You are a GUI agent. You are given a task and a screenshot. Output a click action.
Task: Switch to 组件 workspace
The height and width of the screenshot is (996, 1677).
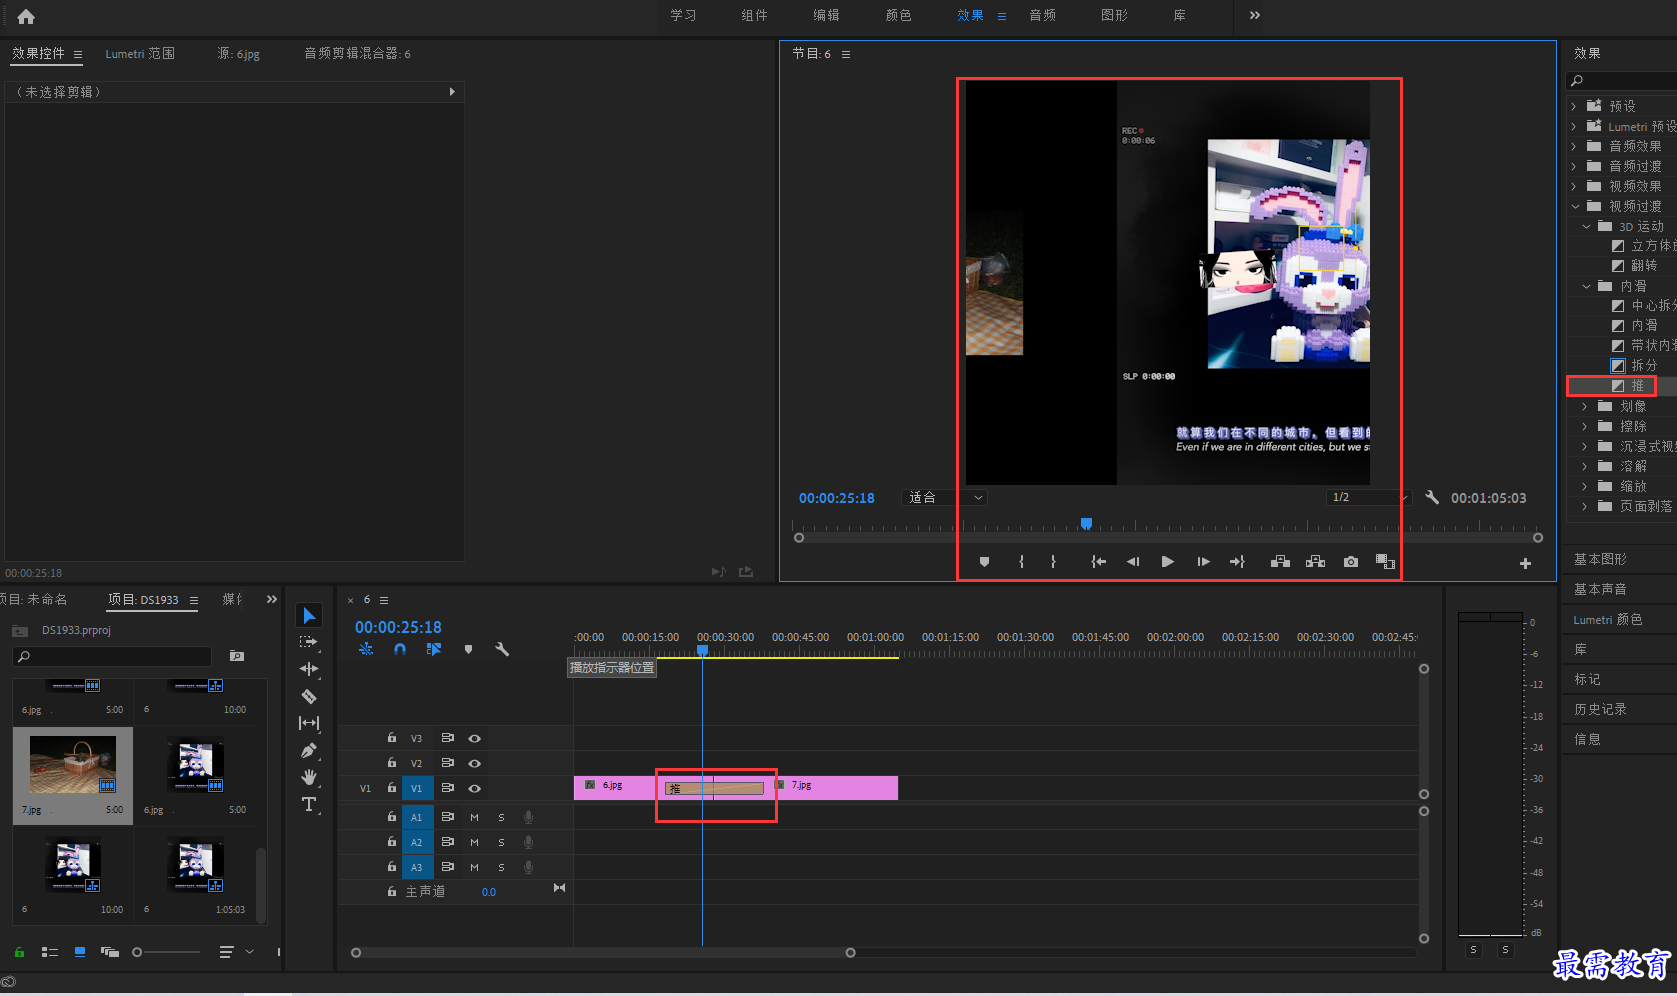coord(754,15)
